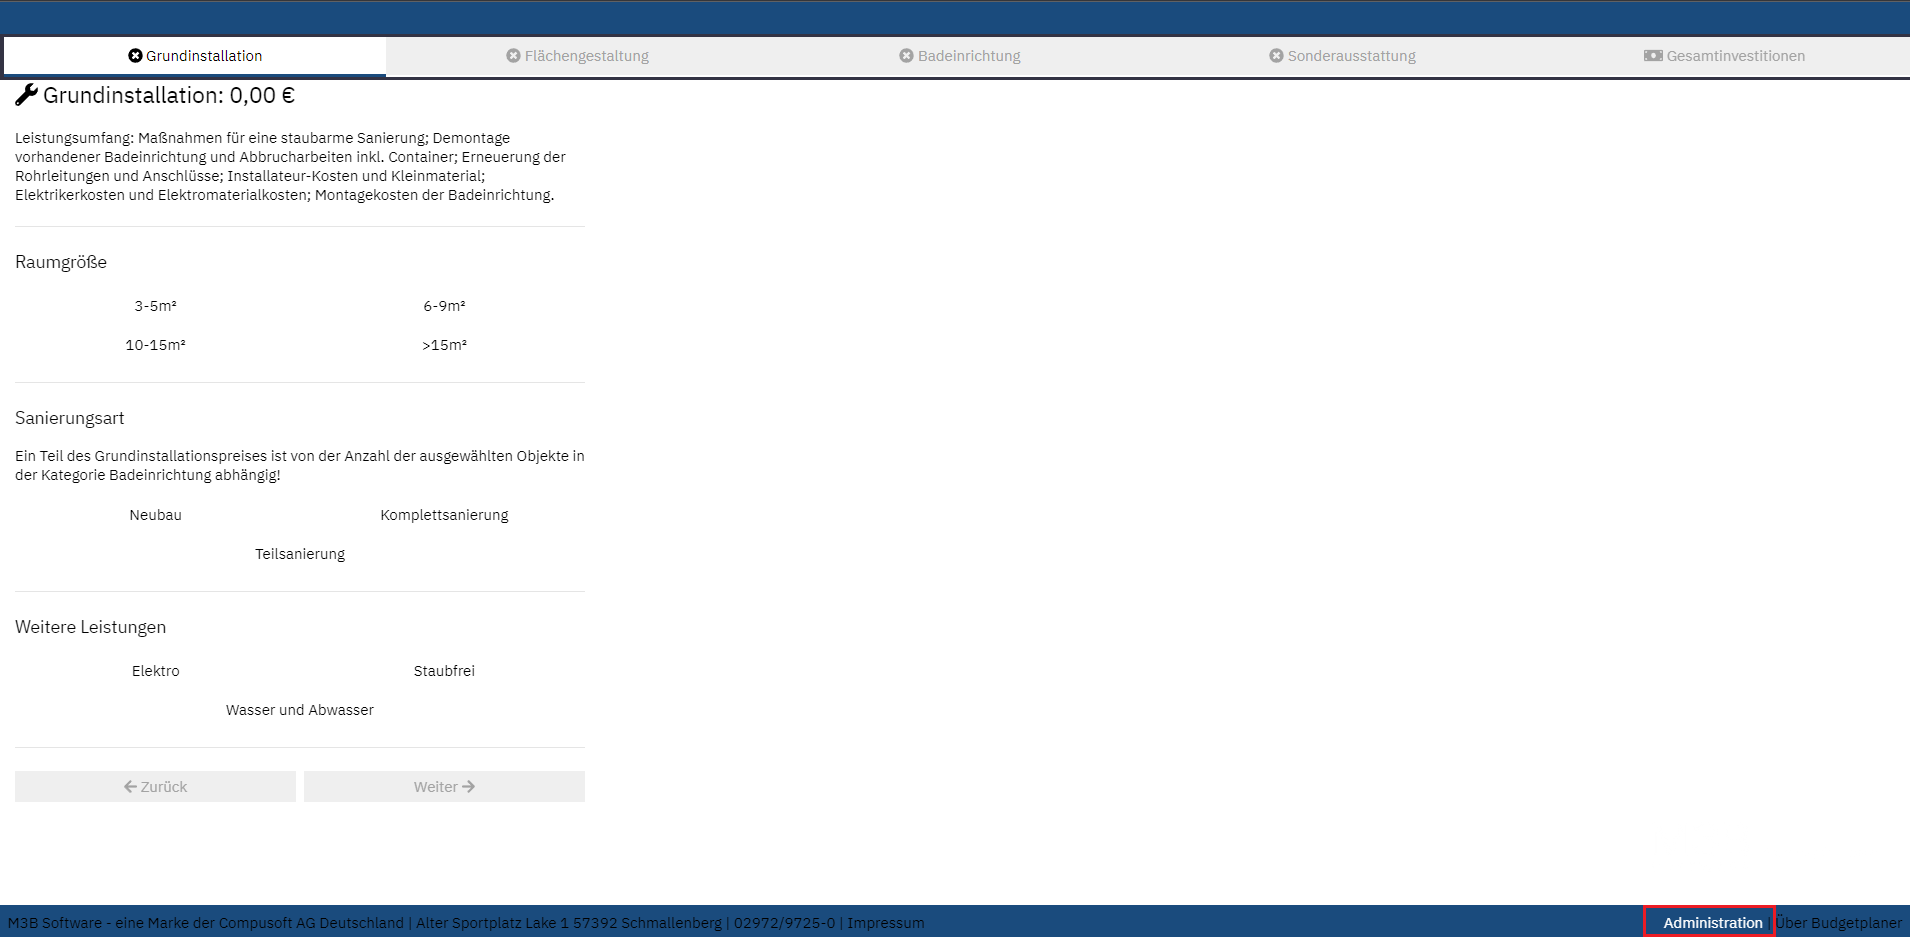Viewport: 1910px width, 937px height.
Task: Click the wrench icon next to Grundinstallation heading
Action: coord(27,95)
